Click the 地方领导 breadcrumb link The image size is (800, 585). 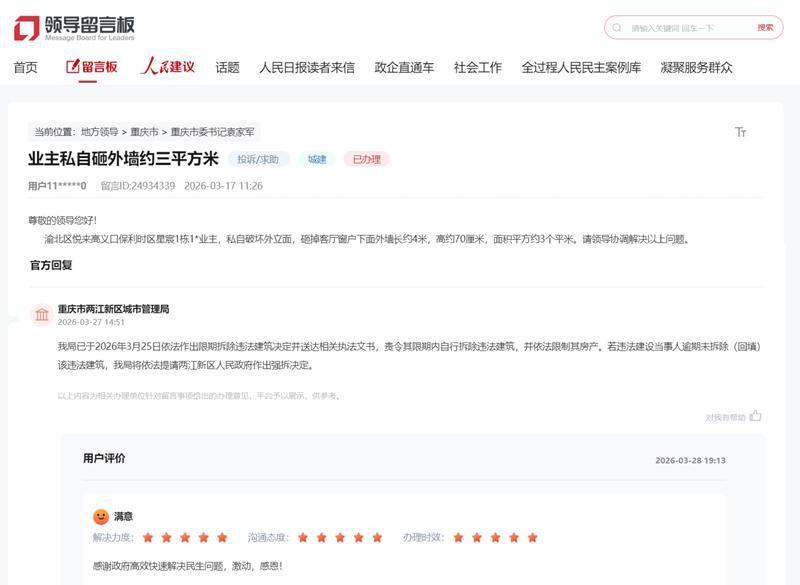(99, 132)
